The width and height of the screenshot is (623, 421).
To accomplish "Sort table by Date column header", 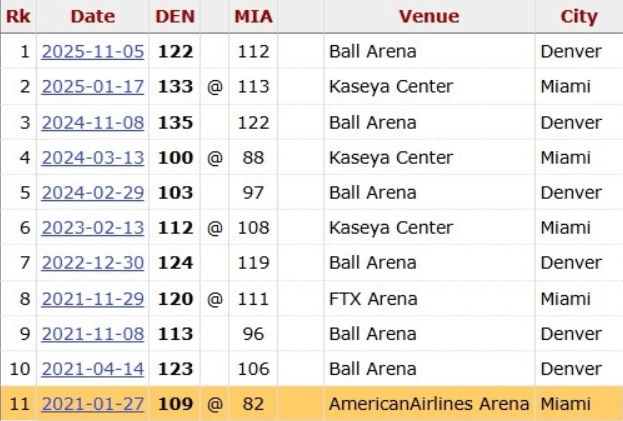I will point(93,16).
